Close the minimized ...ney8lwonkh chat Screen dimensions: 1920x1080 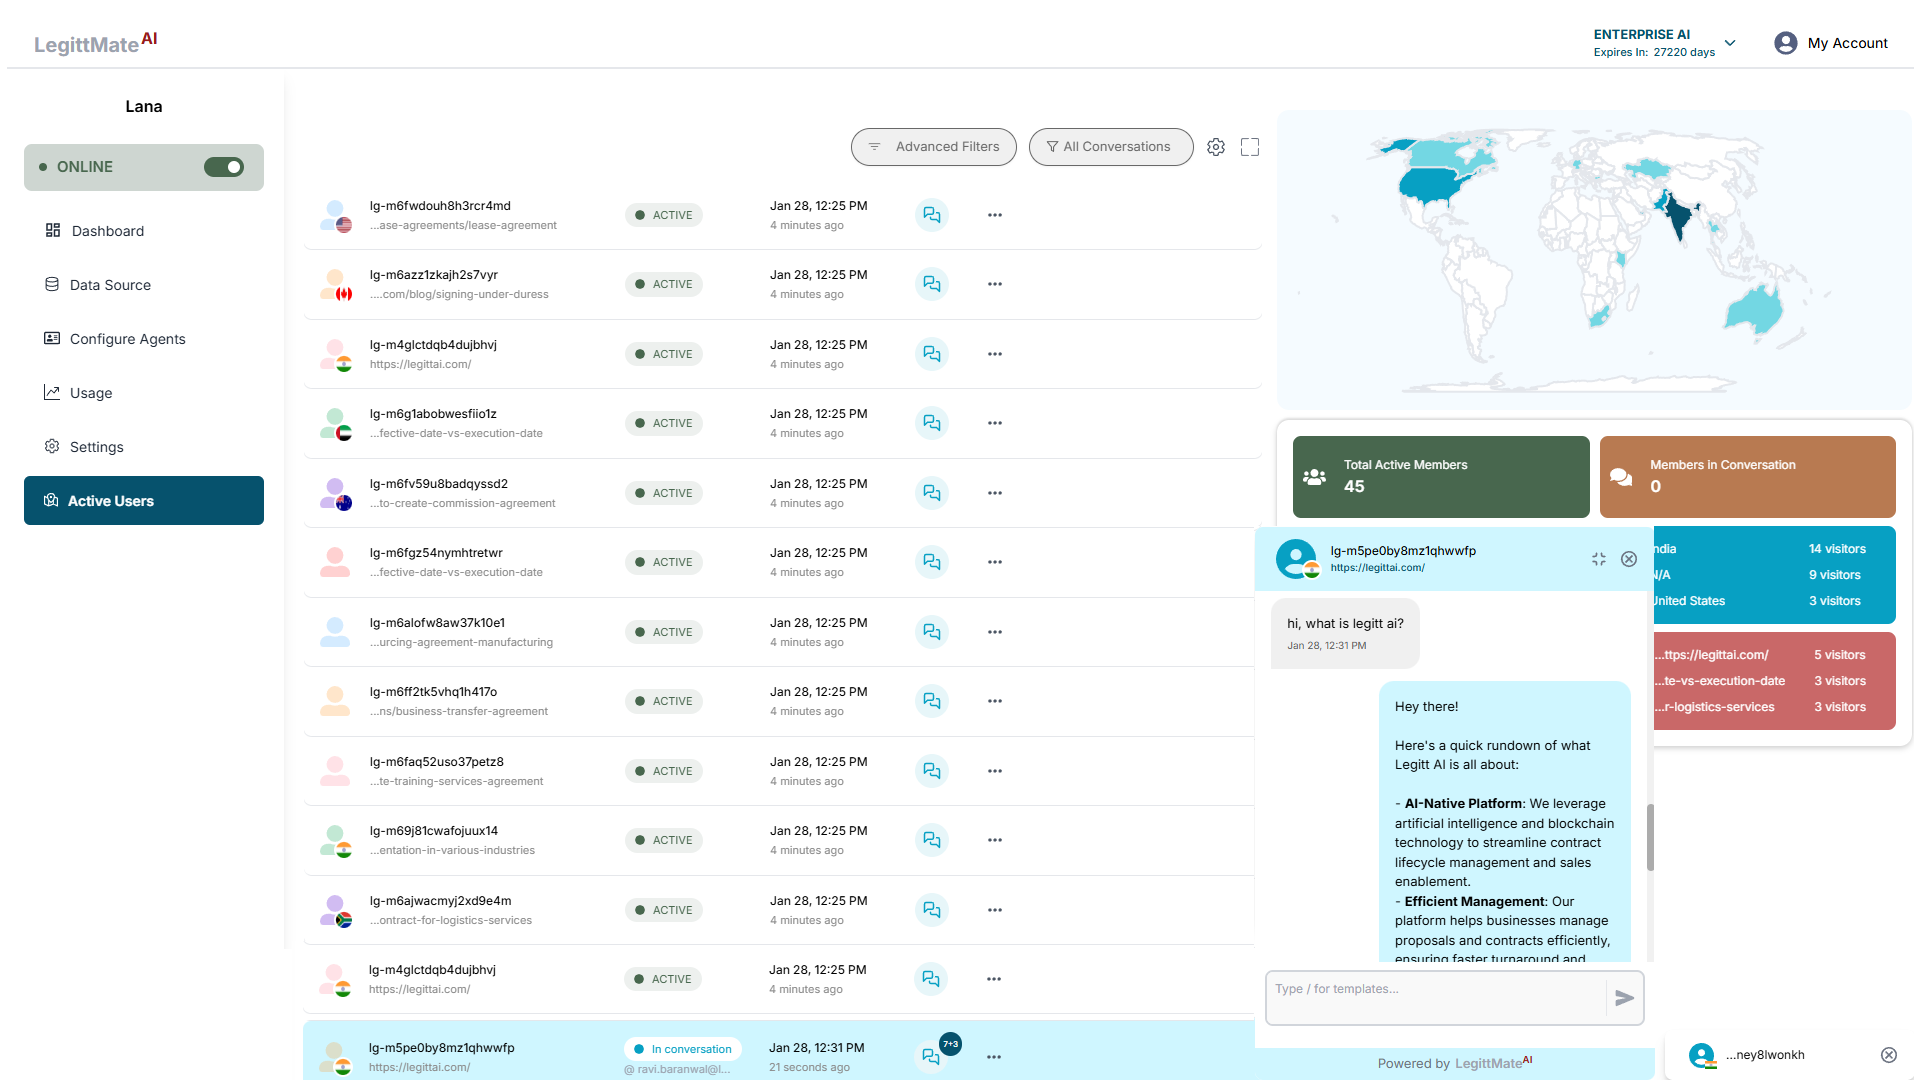tap(1888, 1055)
